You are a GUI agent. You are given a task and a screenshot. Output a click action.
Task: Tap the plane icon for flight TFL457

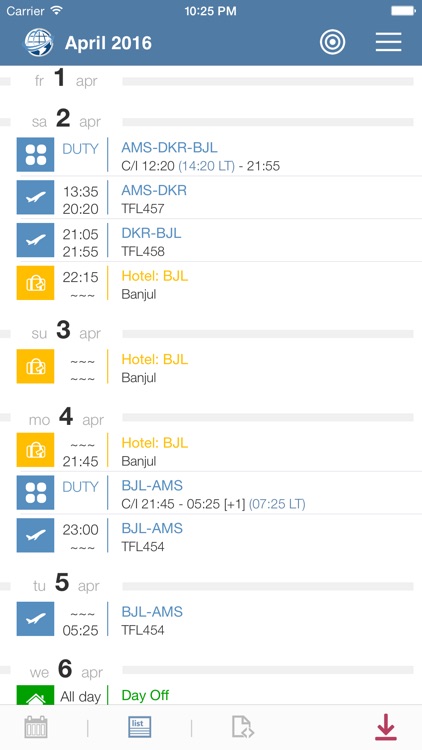[x=35, y=197]
